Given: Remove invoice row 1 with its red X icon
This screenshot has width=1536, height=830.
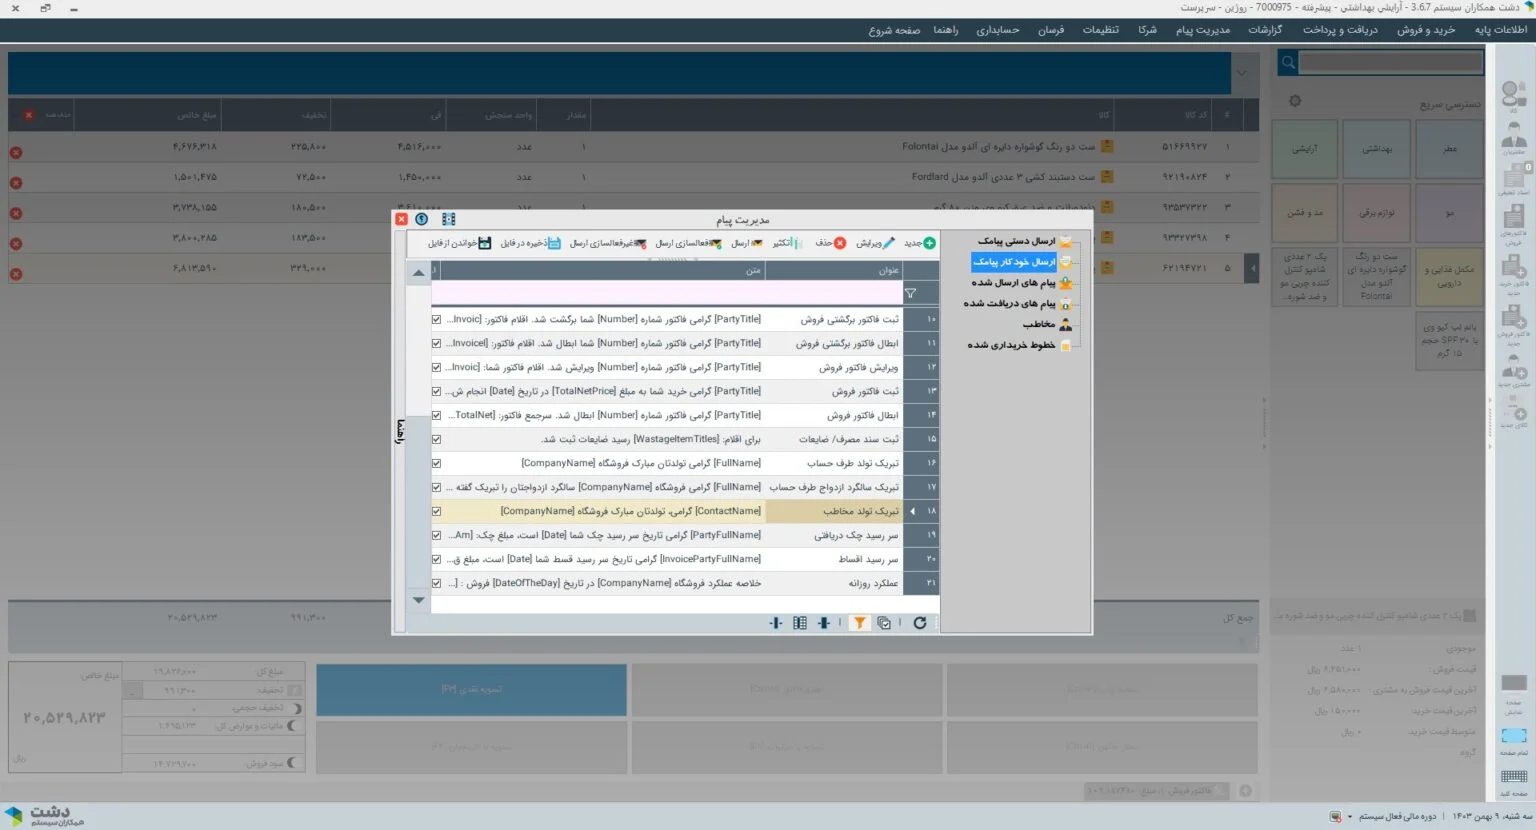Looking at the screenshot, I should click(16, 153).
